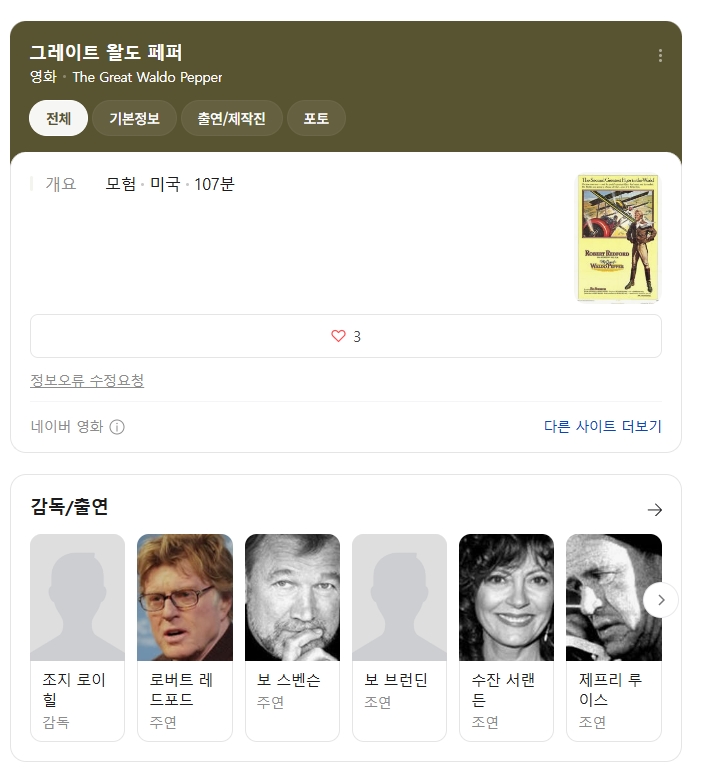
Task: Click the 정보오류 수정요청 link
Action: pos(87,381)
